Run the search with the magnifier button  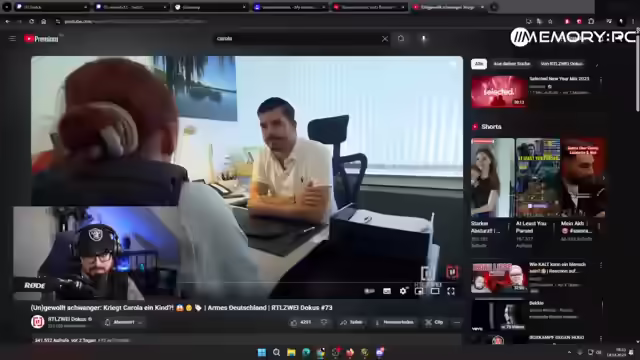click(401, 38)
